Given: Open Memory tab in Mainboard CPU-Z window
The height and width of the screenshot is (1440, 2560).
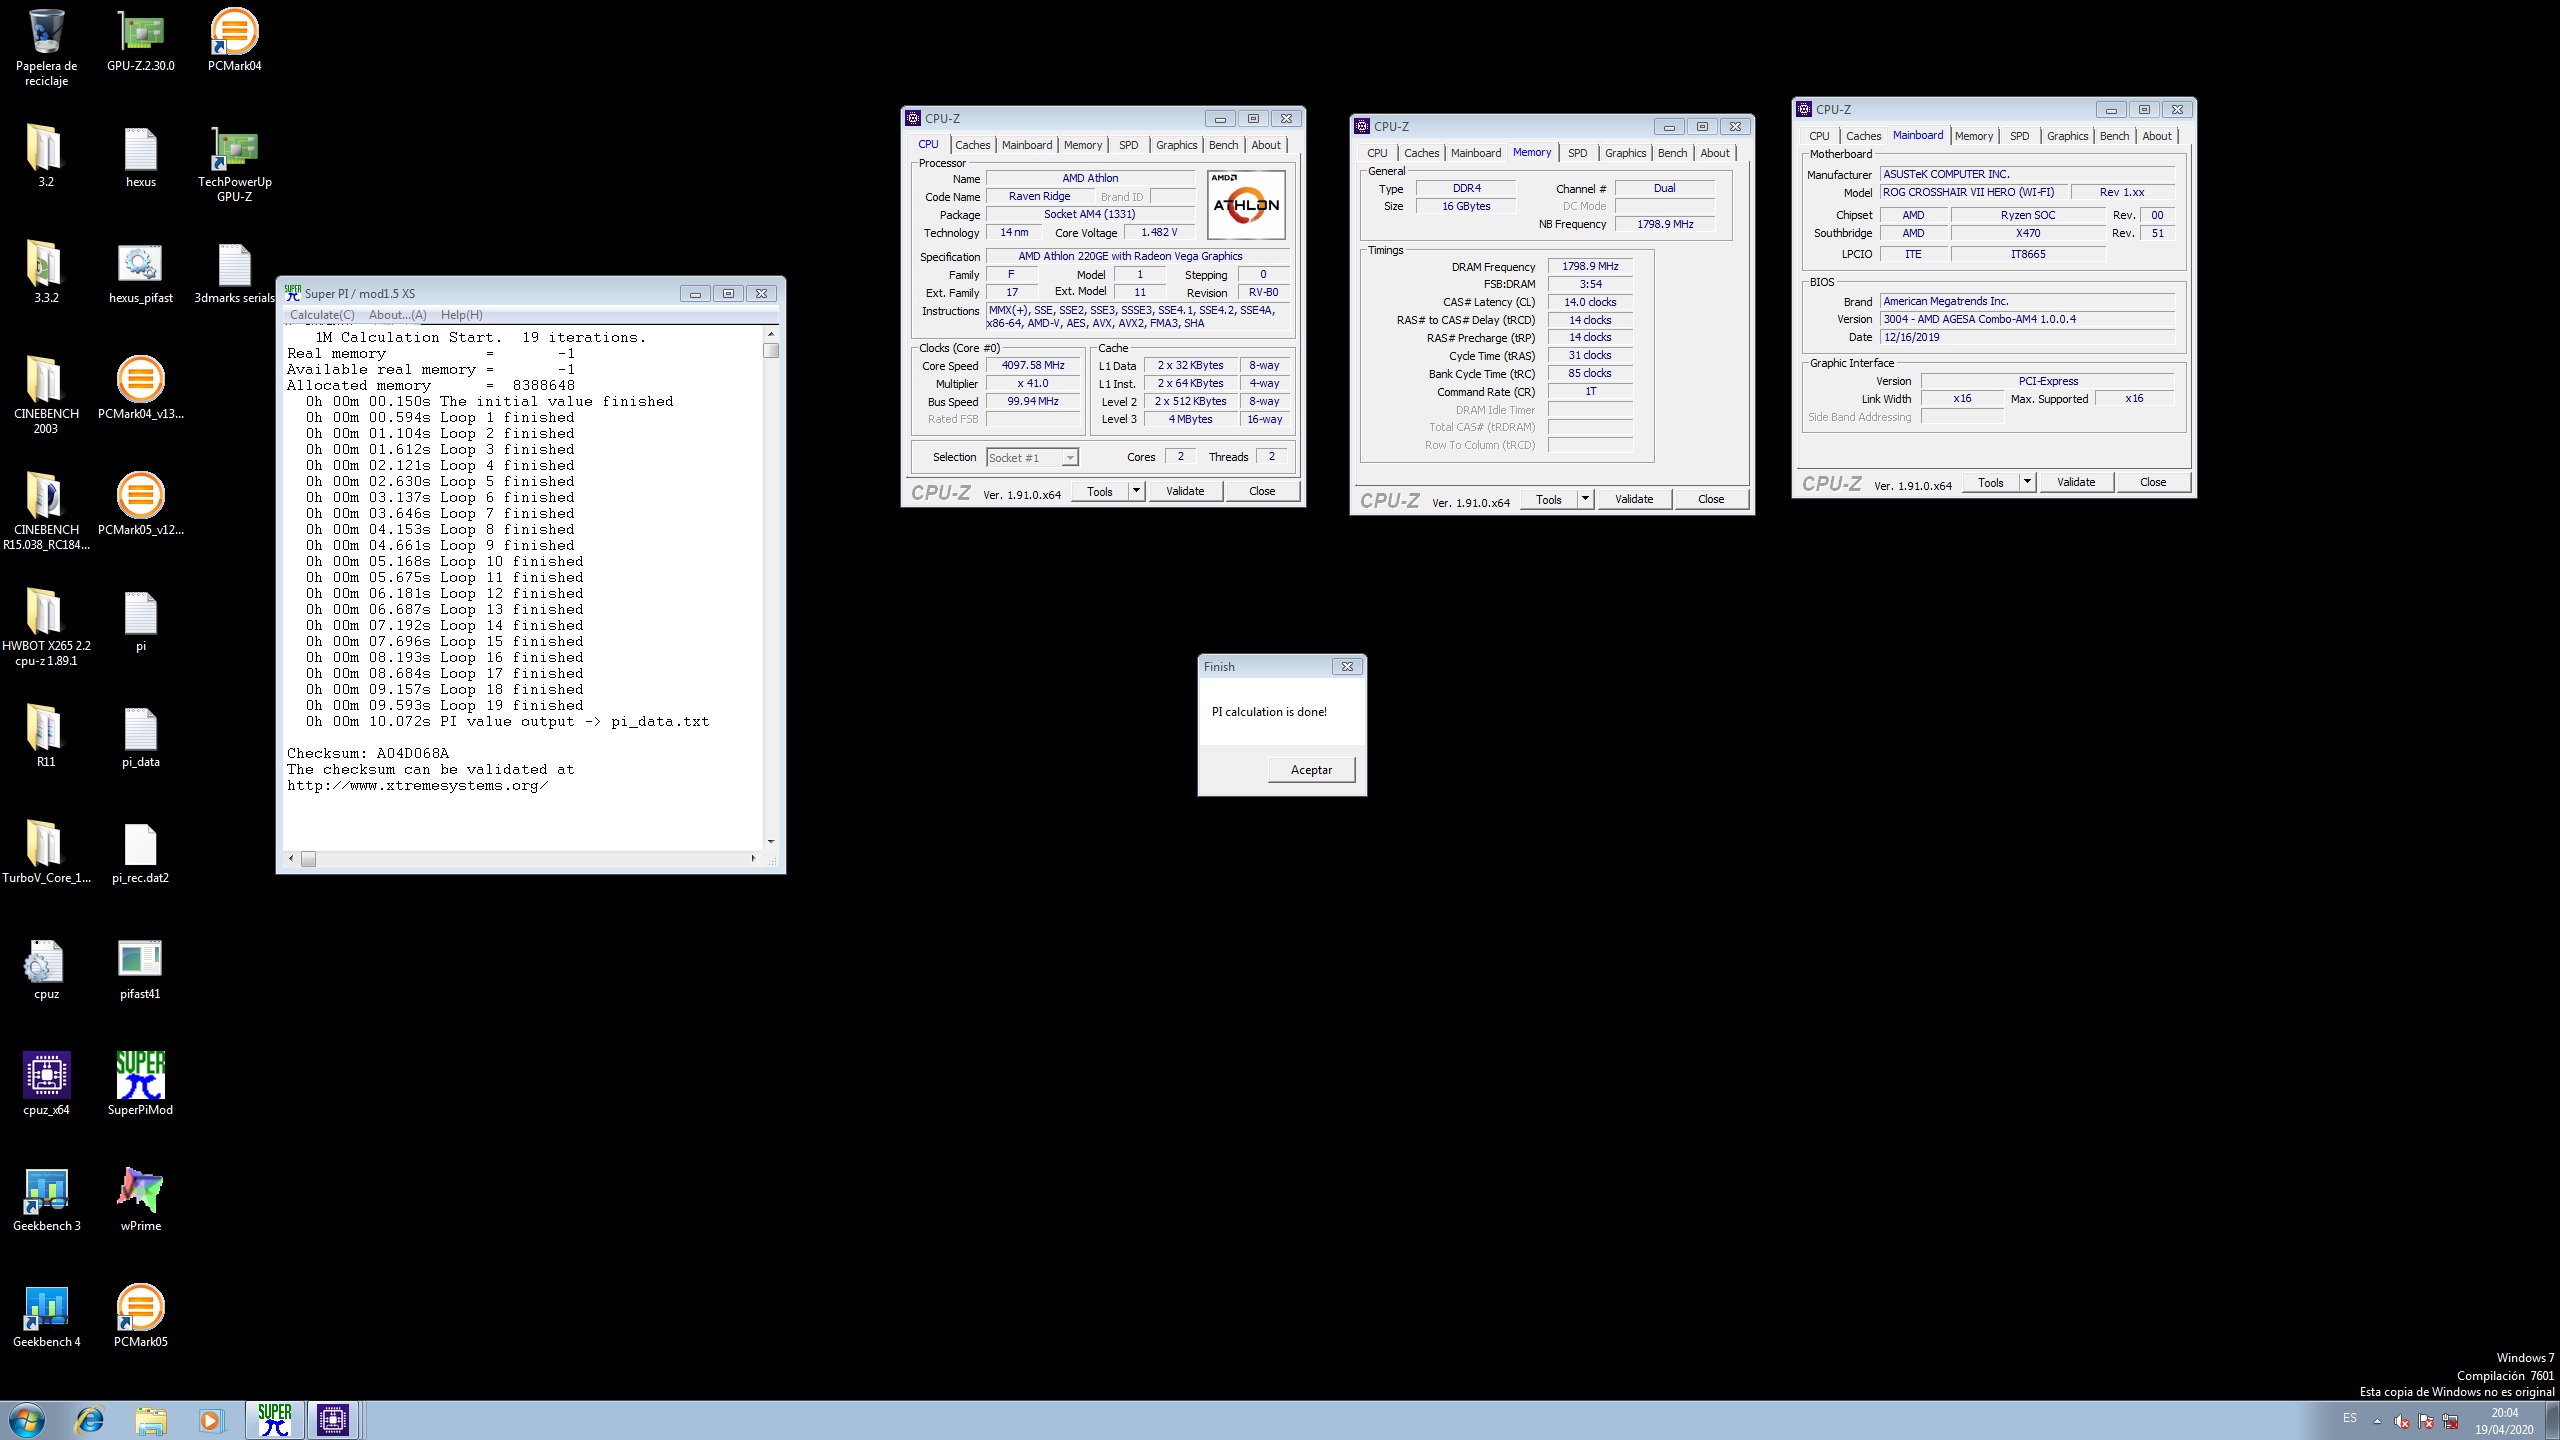Looking at the screenshot, I should 1973,136.
